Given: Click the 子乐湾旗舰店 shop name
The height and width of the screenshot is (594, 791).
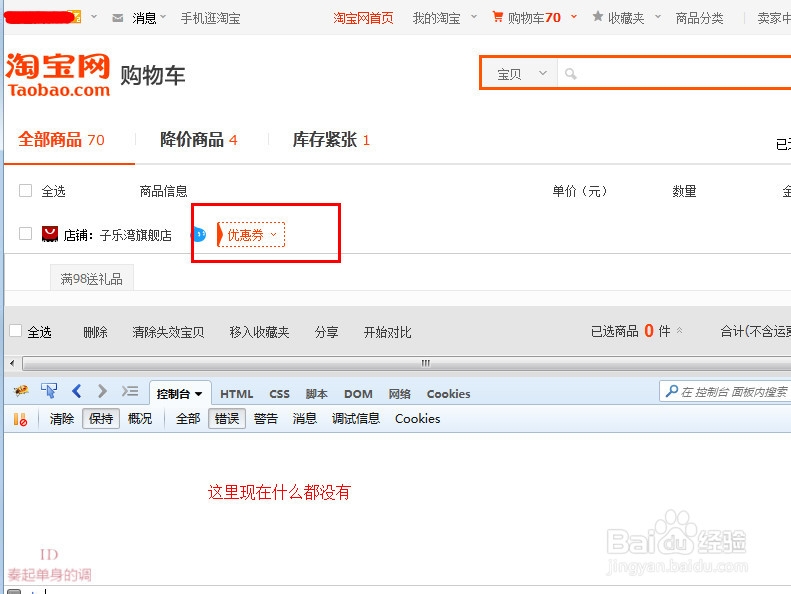Looking at the screenshot, I should pos(136,235).
